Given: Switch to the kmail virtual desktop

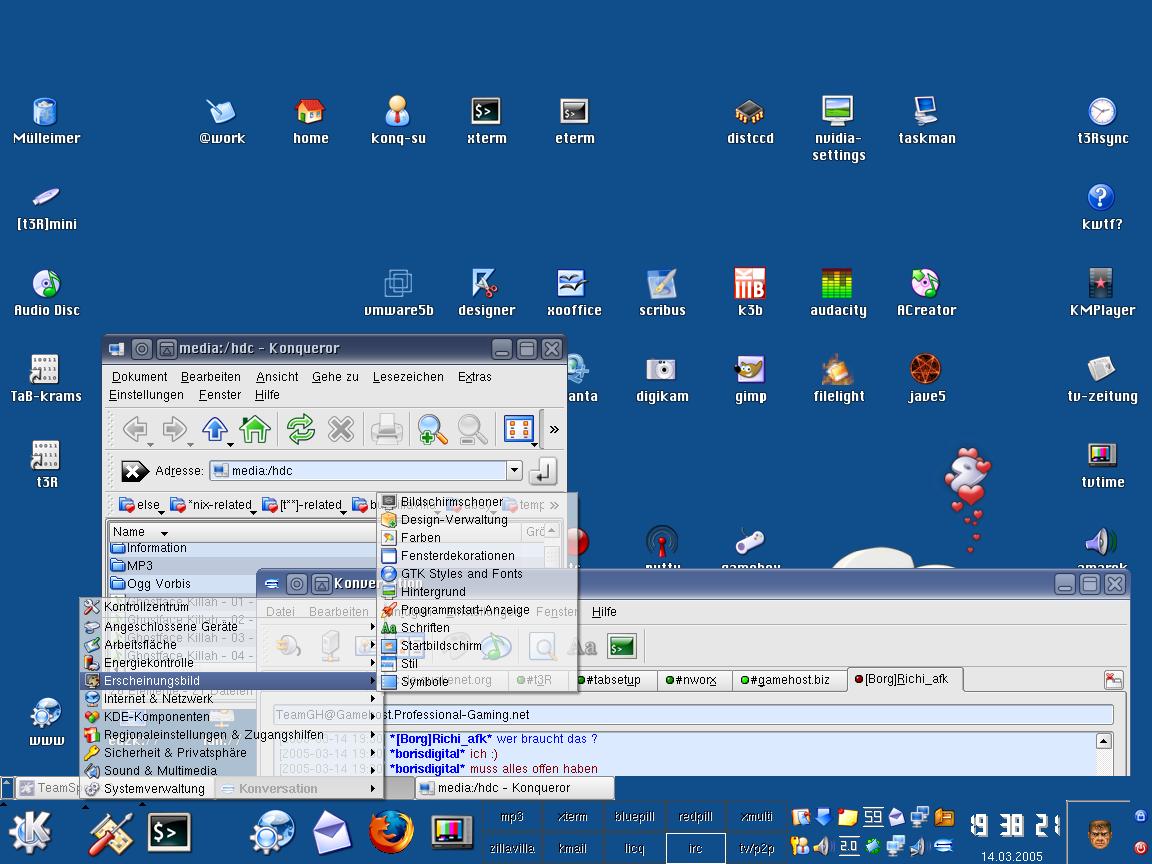Looking at the screenshot, I should pos(573,848).
